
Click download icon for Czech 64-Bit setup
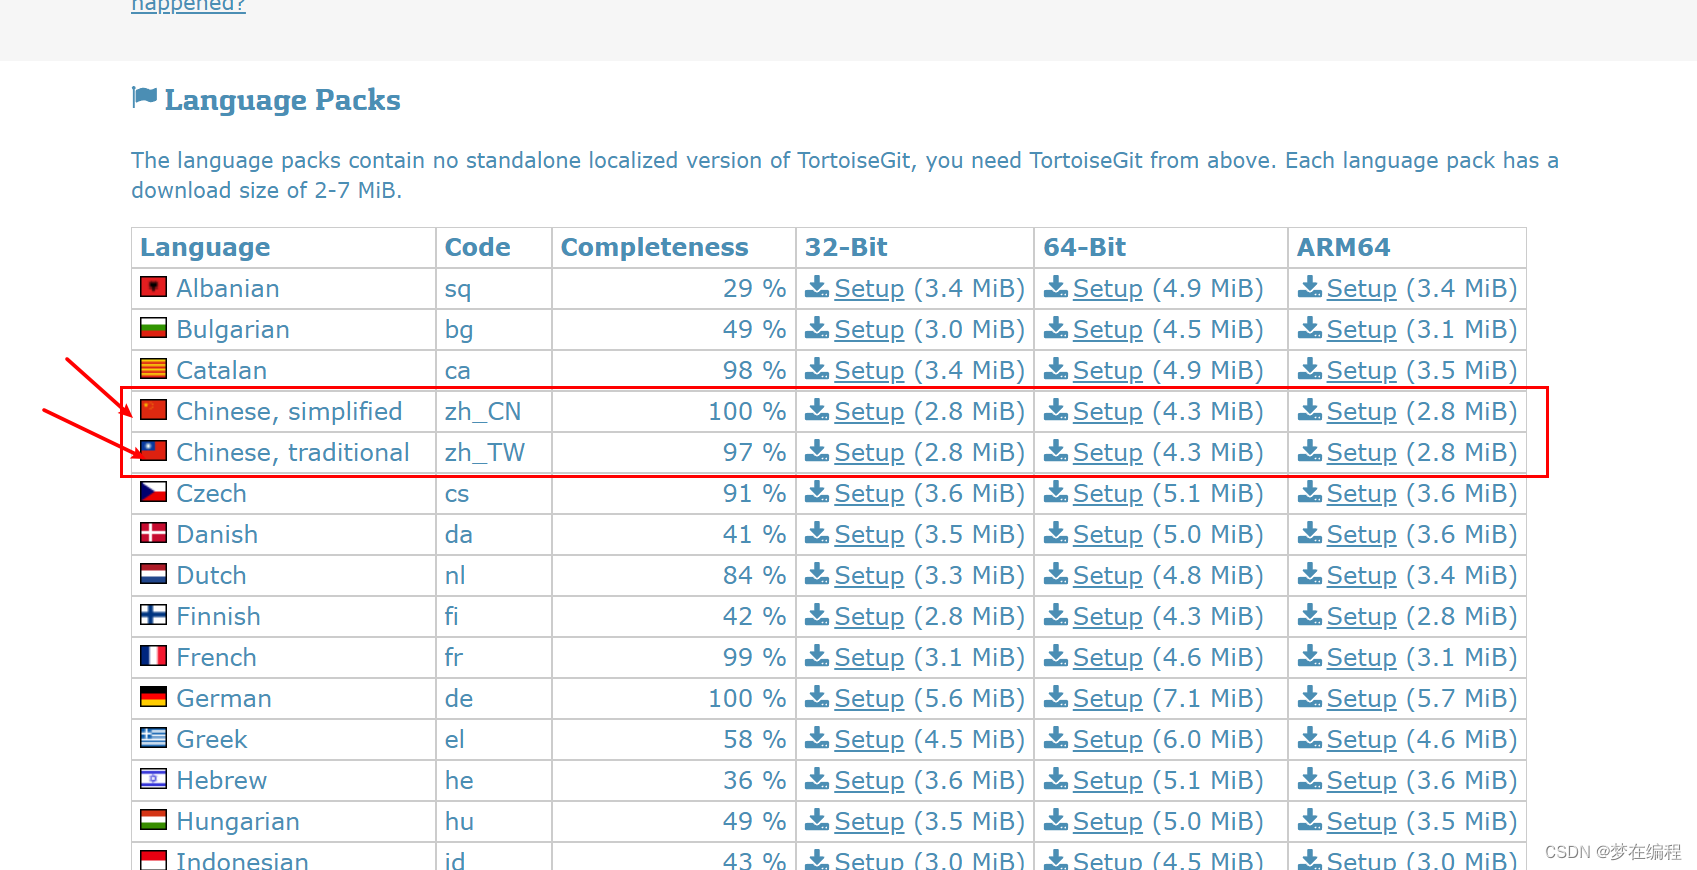1056,493
